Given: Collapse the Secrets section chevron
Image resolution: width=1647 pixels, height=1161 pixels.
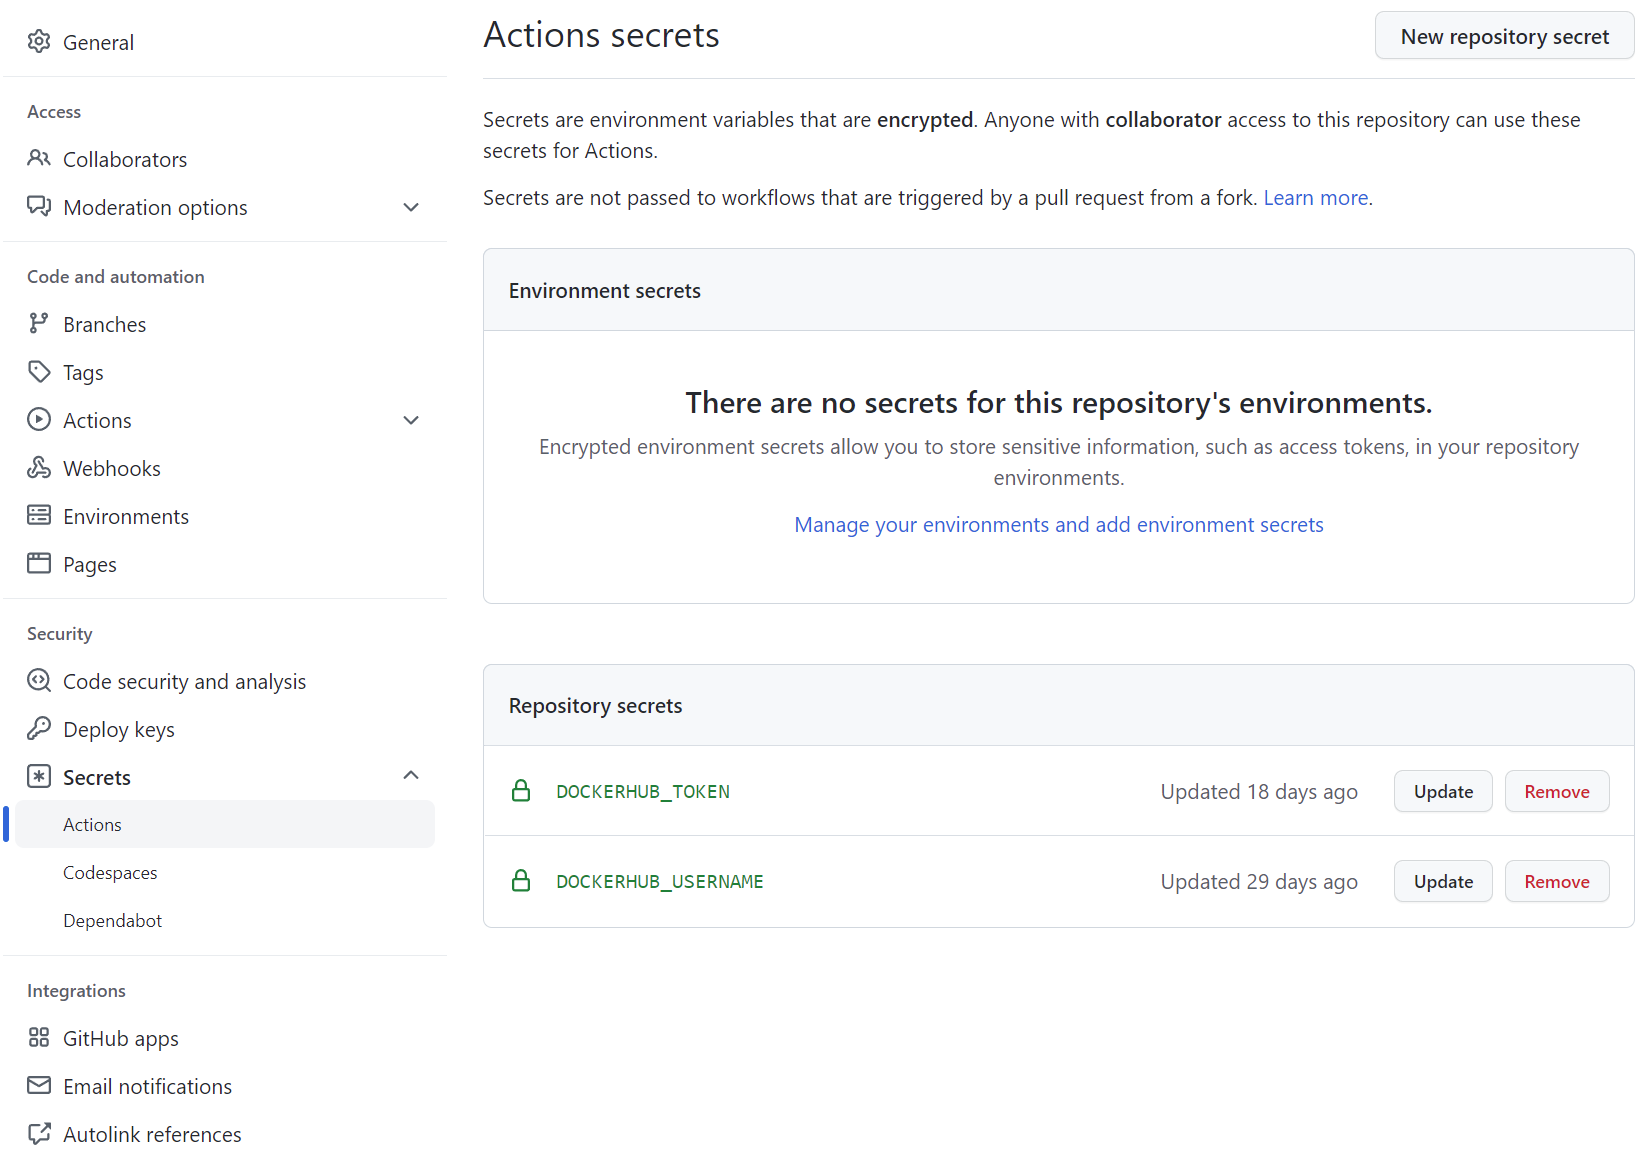Looking at the screenshot, I should (411, 776).
